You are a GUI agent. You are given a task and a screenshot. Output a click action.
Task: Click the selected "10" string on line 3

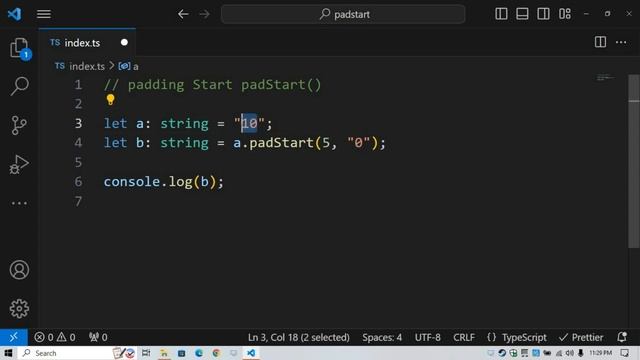tap(249, 123)
